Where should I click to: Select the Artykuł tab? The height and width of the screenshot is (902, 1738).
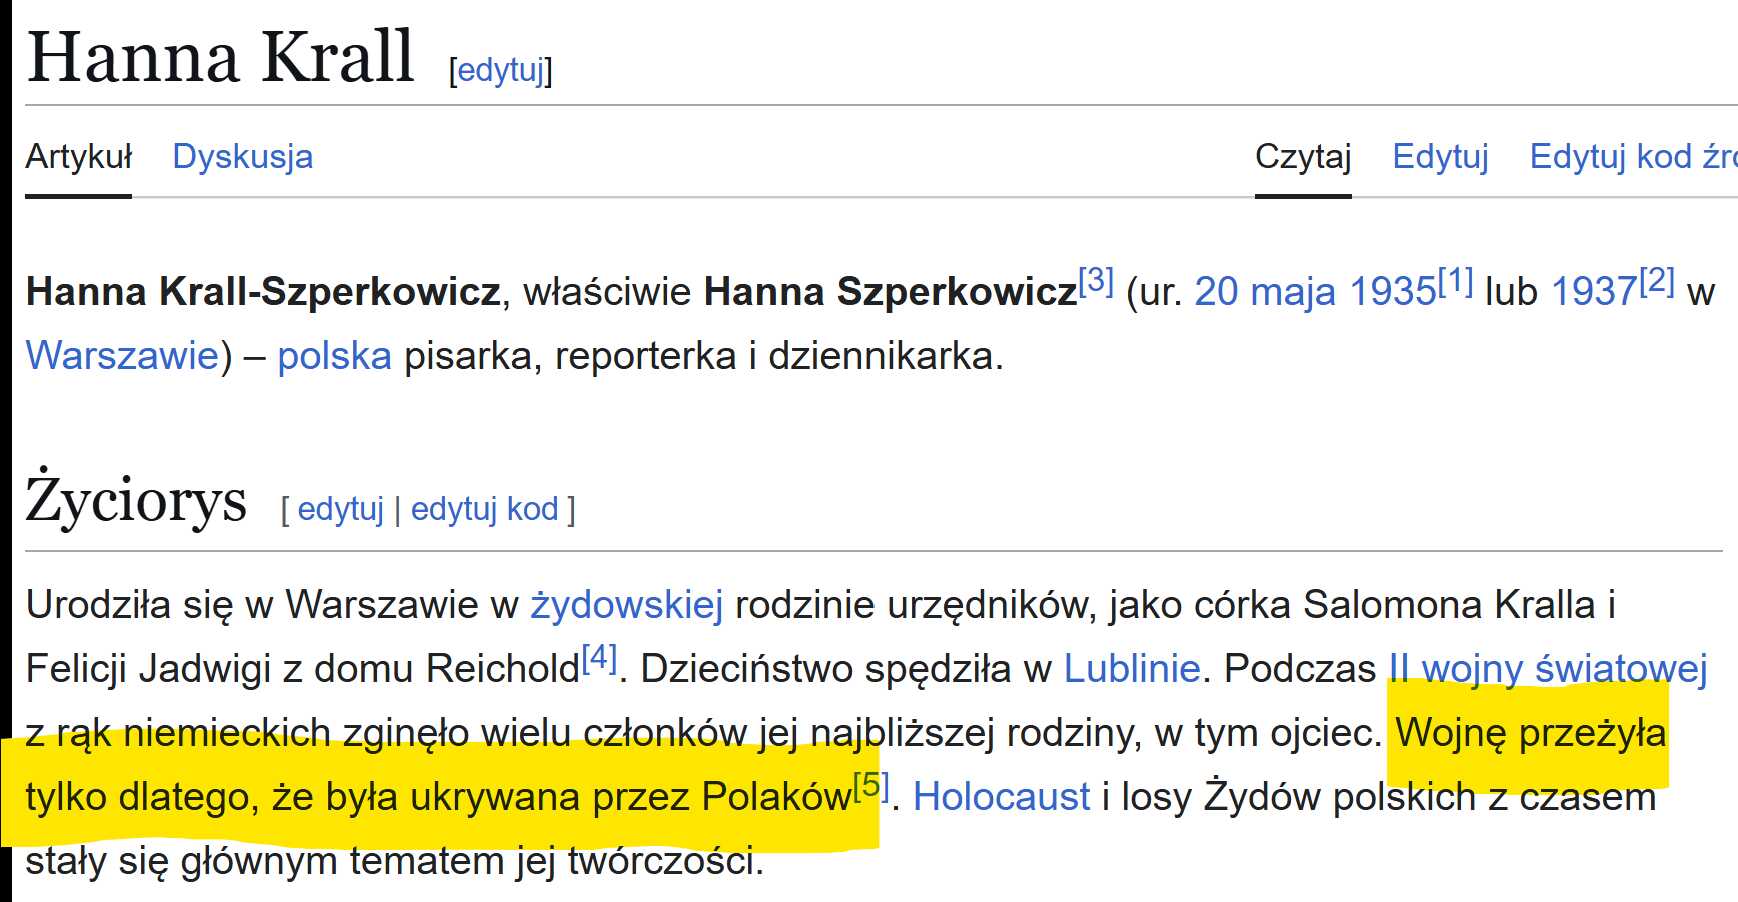click(x=79, y=157)
